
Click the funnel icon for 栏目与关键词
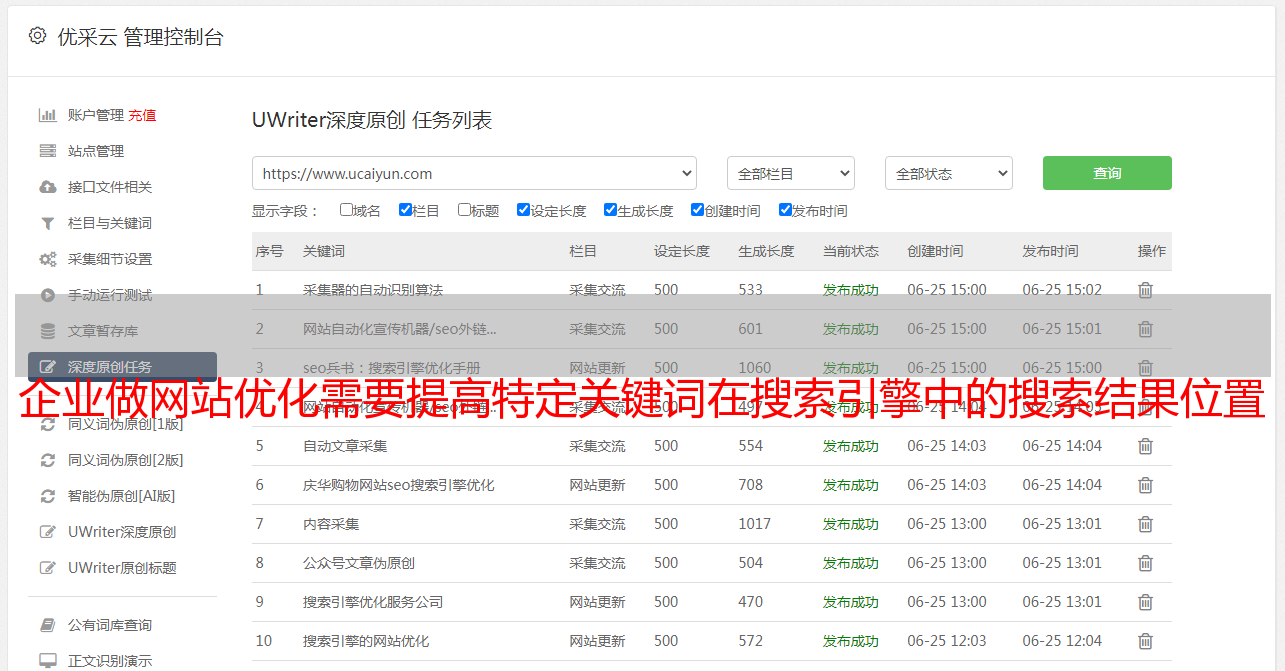tap(47, 223)
